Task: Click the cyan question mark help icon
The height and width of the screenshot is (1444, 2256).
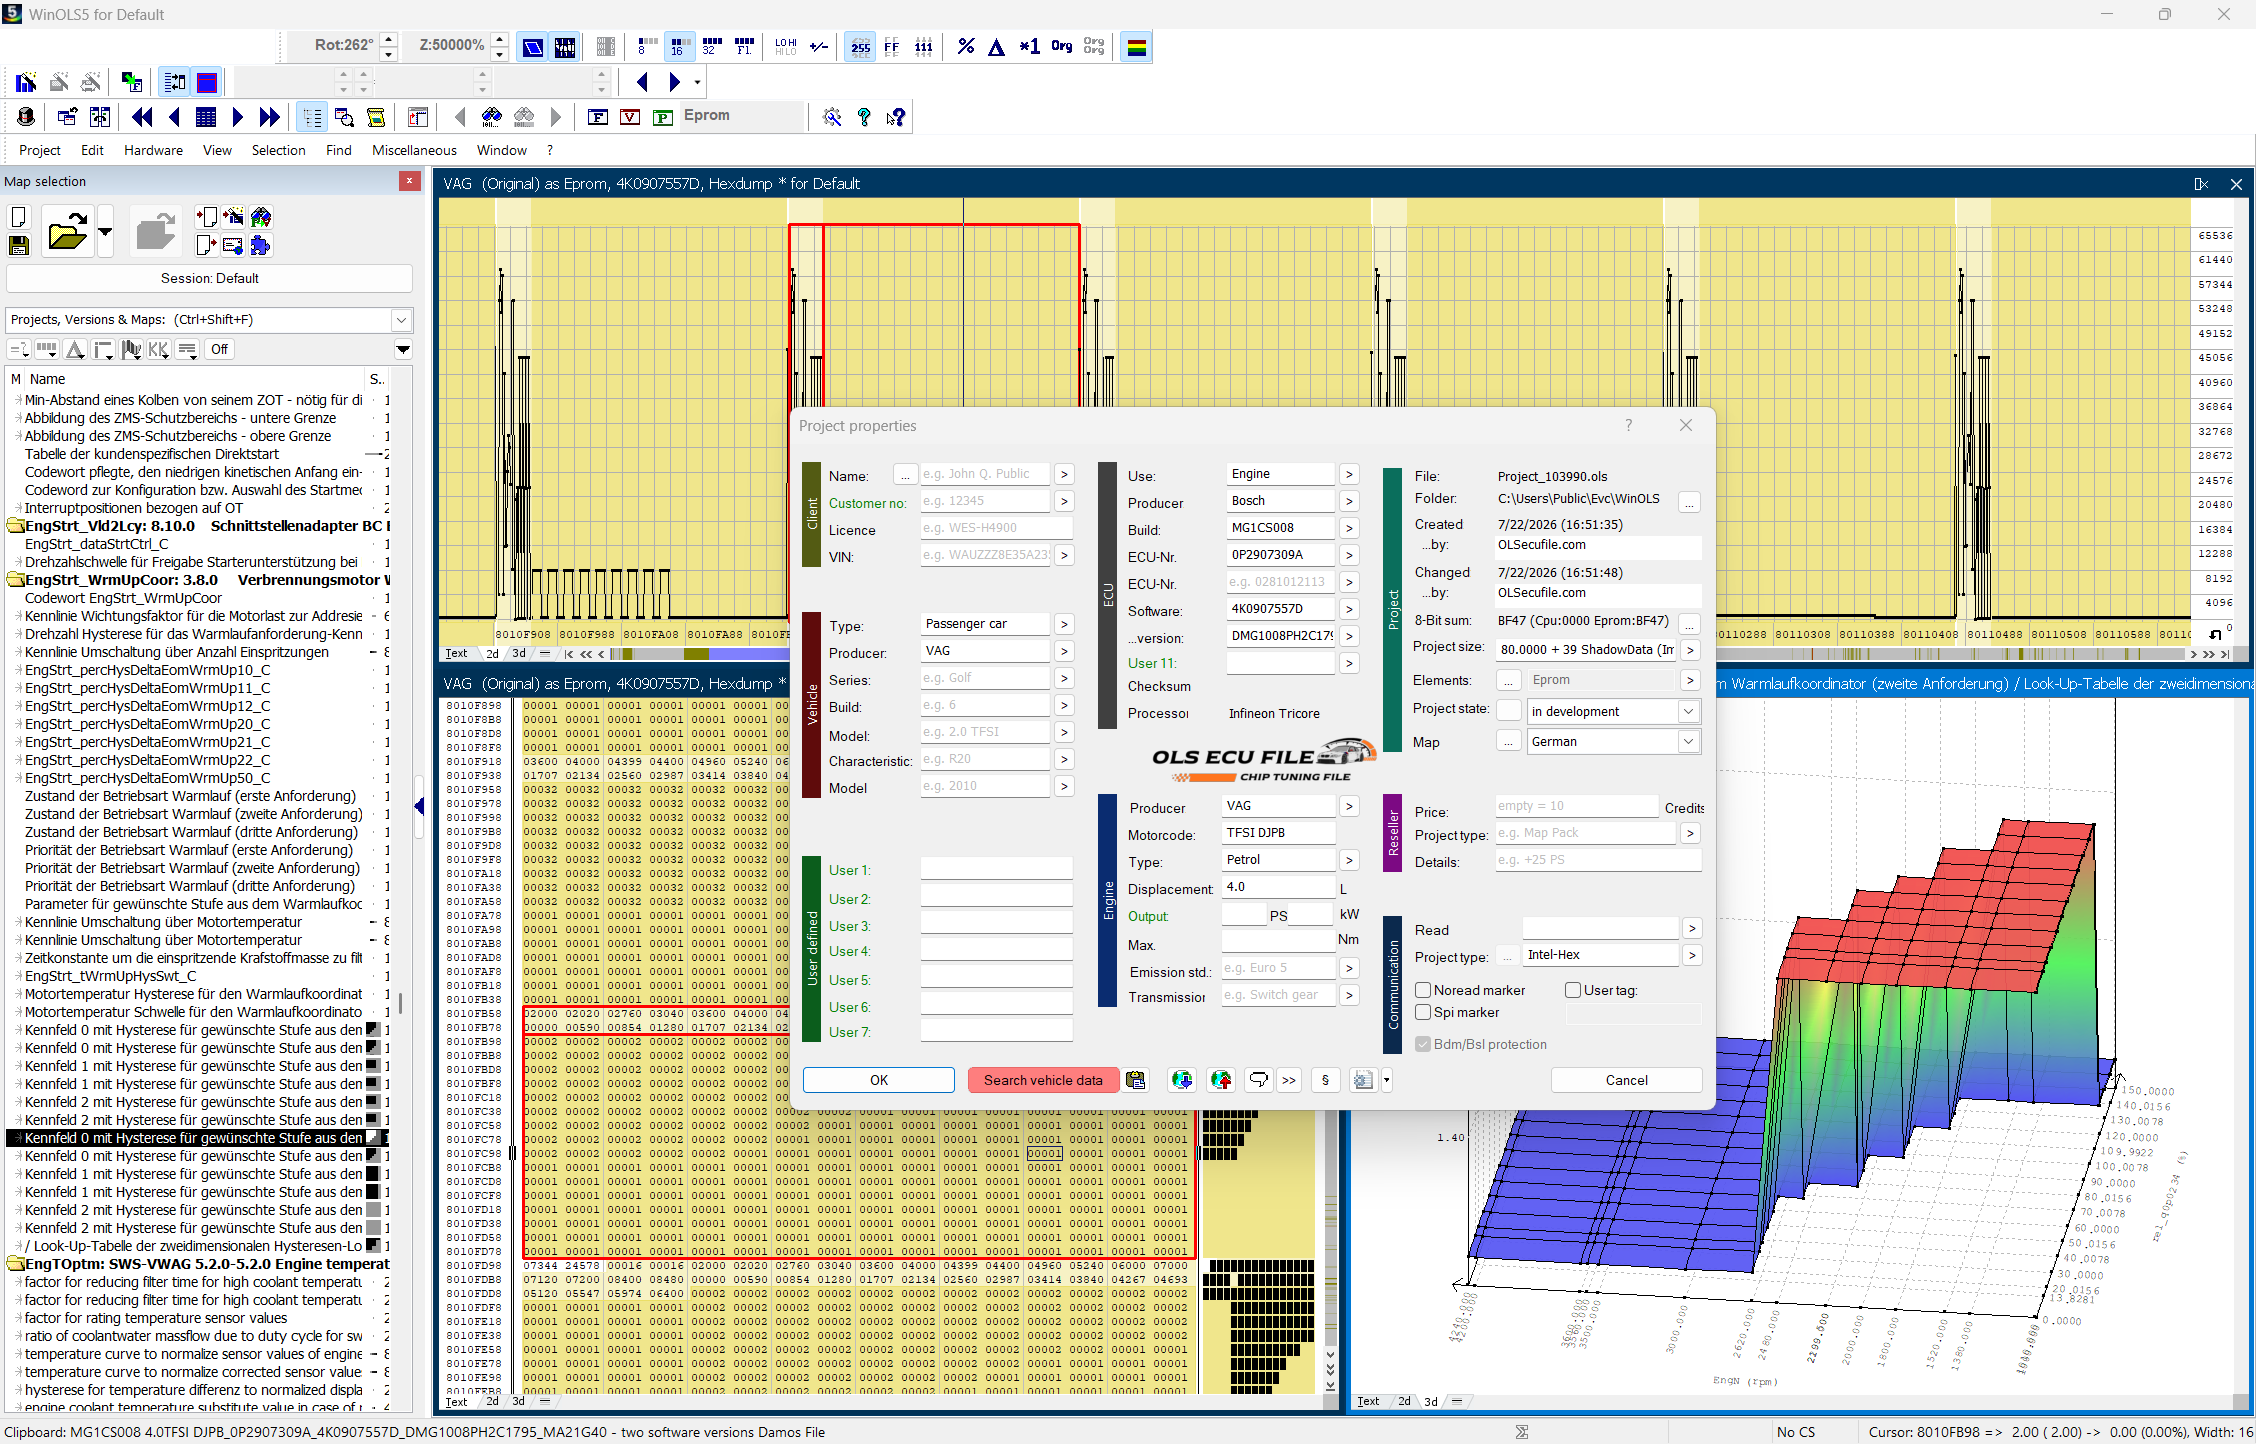Action: tap(864, 117)
